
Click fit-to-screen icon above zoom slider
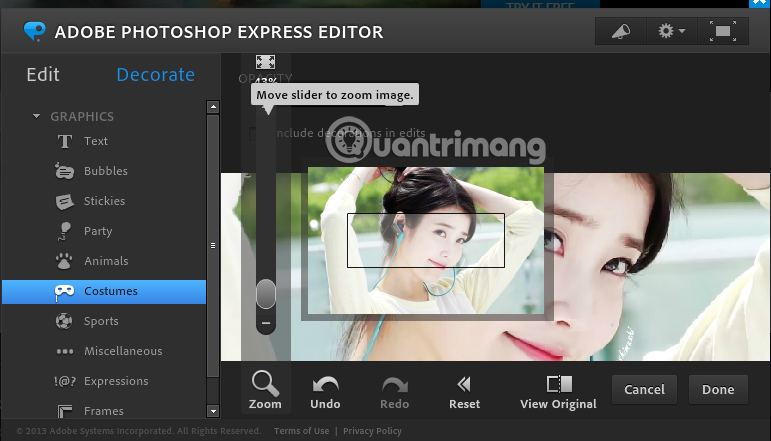coord(266,62)
